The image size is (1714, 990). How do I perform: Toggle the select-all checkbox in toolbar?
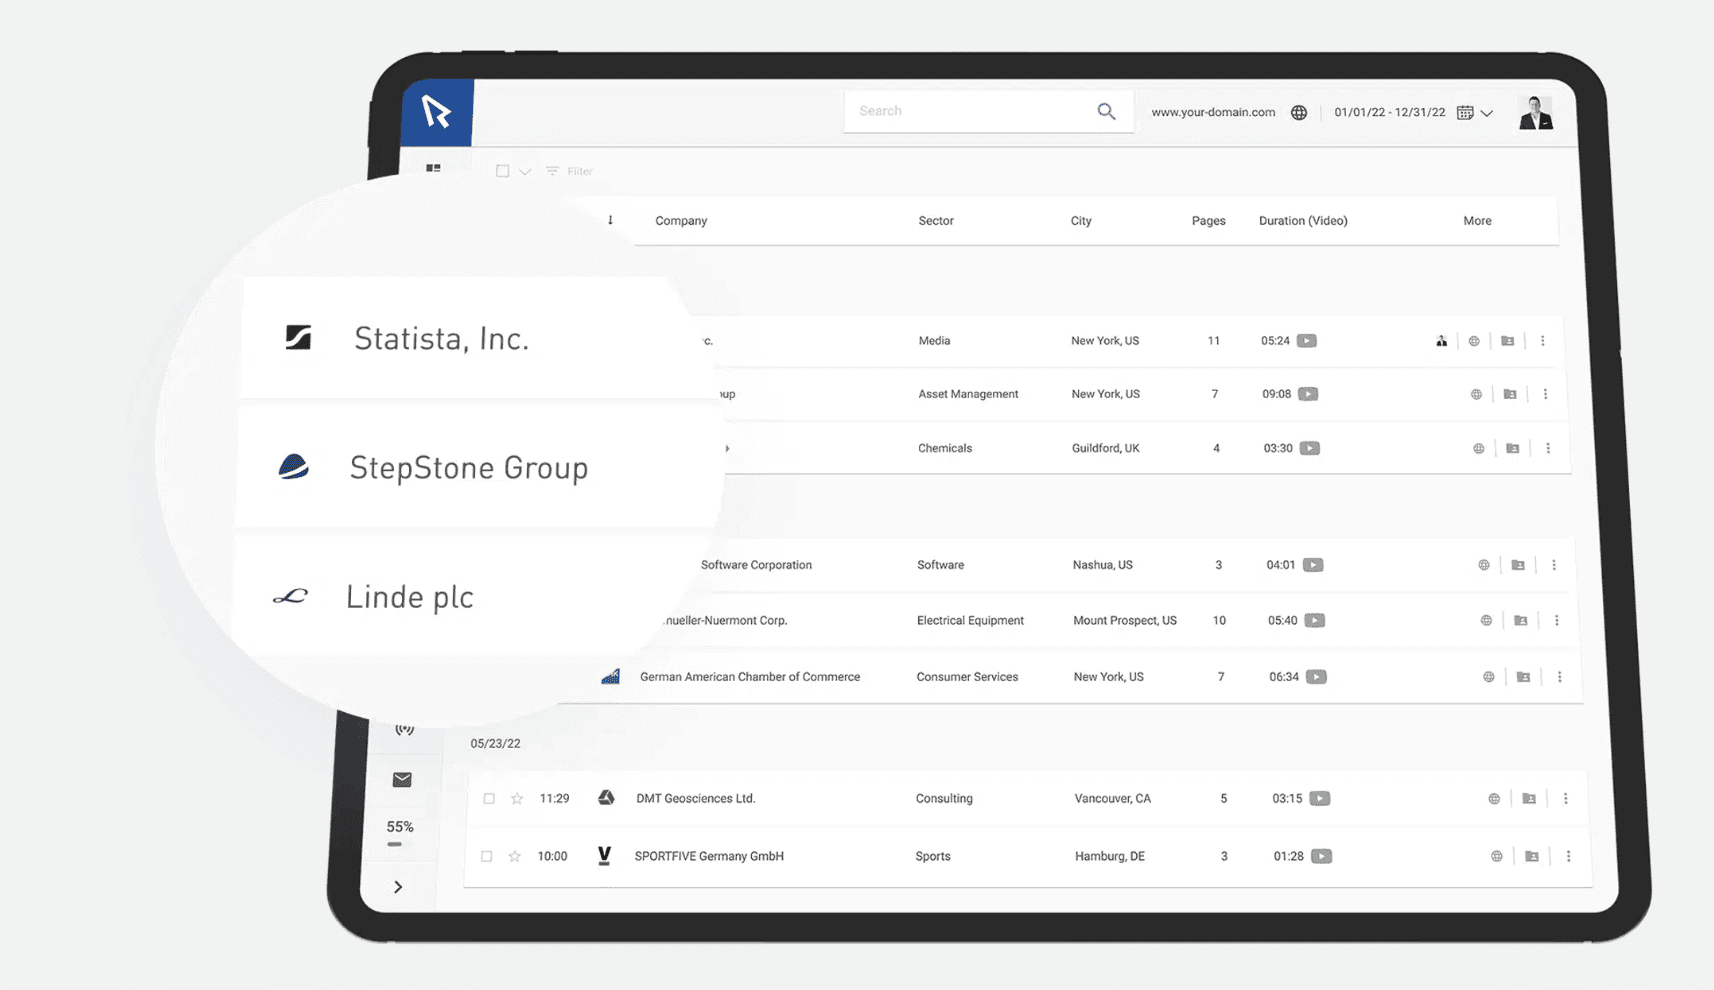(502, 171)
